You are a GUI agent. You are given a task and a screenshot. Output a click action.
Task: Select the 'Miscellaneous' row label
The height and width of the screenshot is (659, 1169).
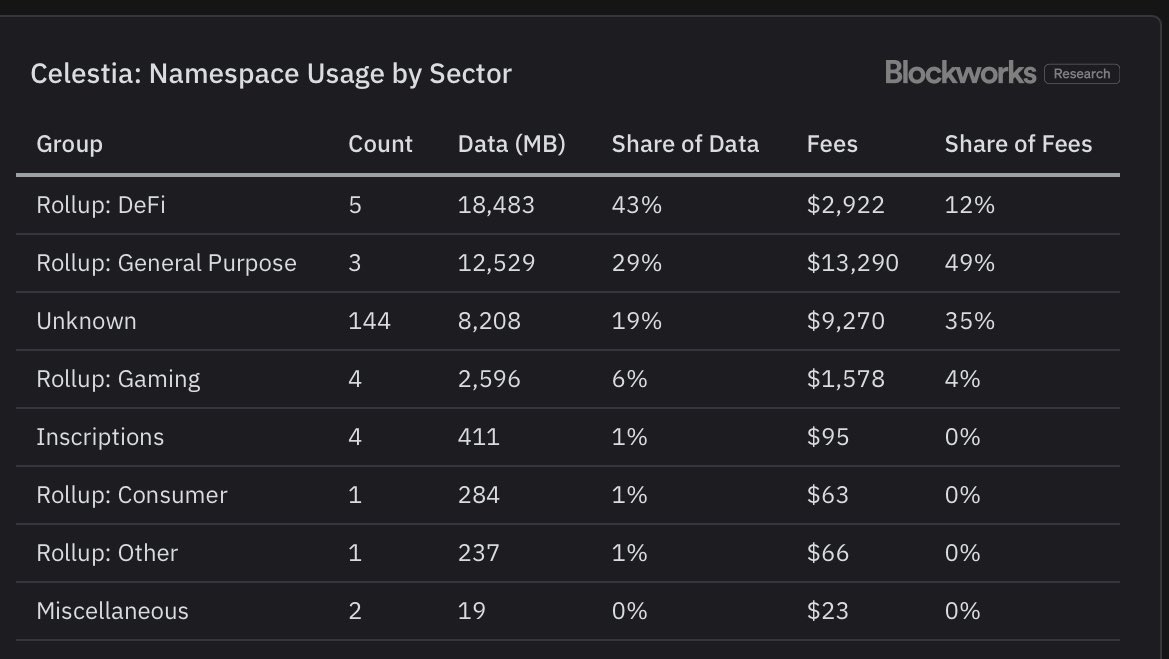113,611
